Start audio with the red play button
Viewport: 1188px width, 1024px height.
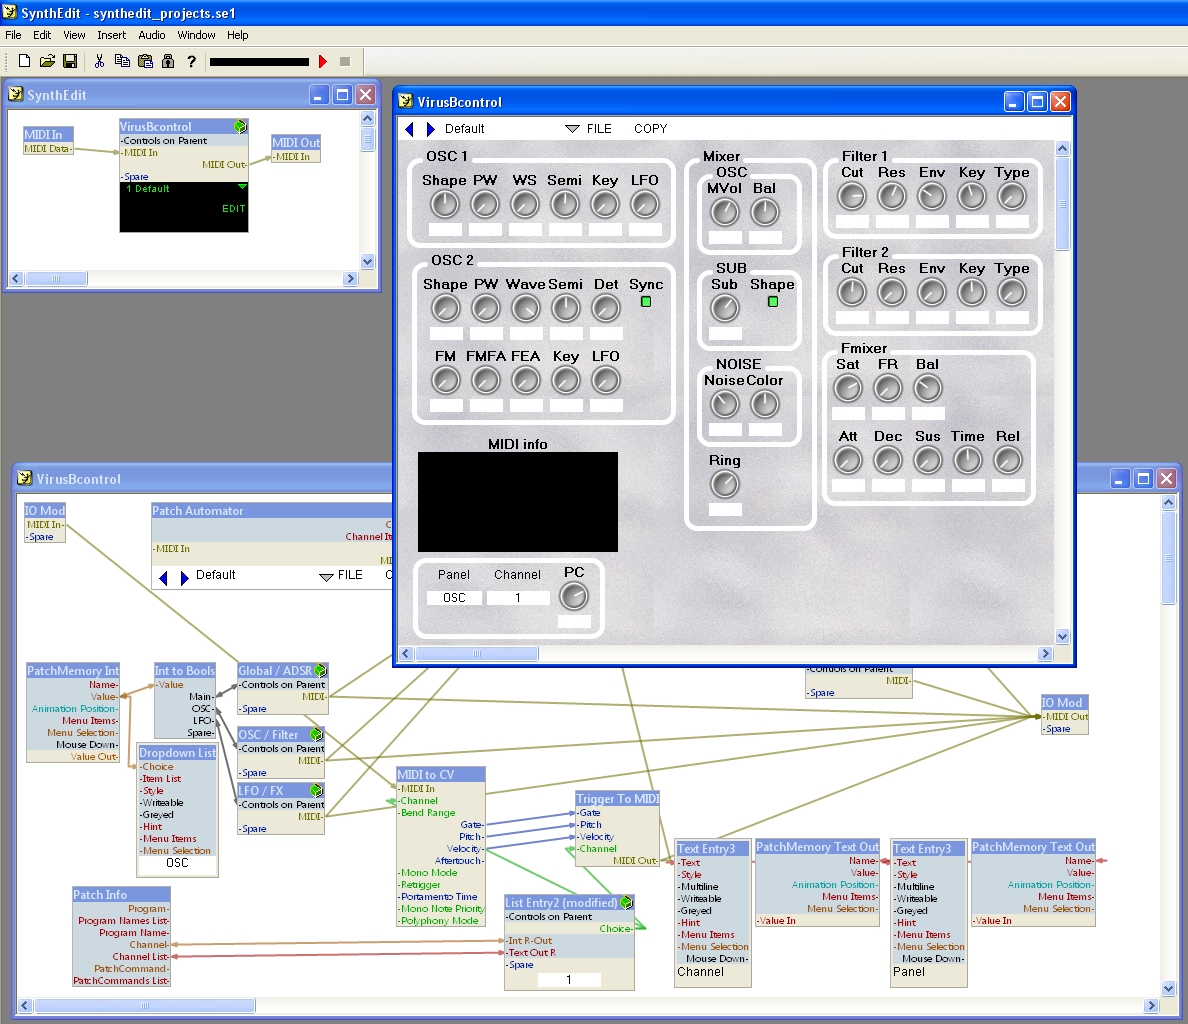[323, 61]
